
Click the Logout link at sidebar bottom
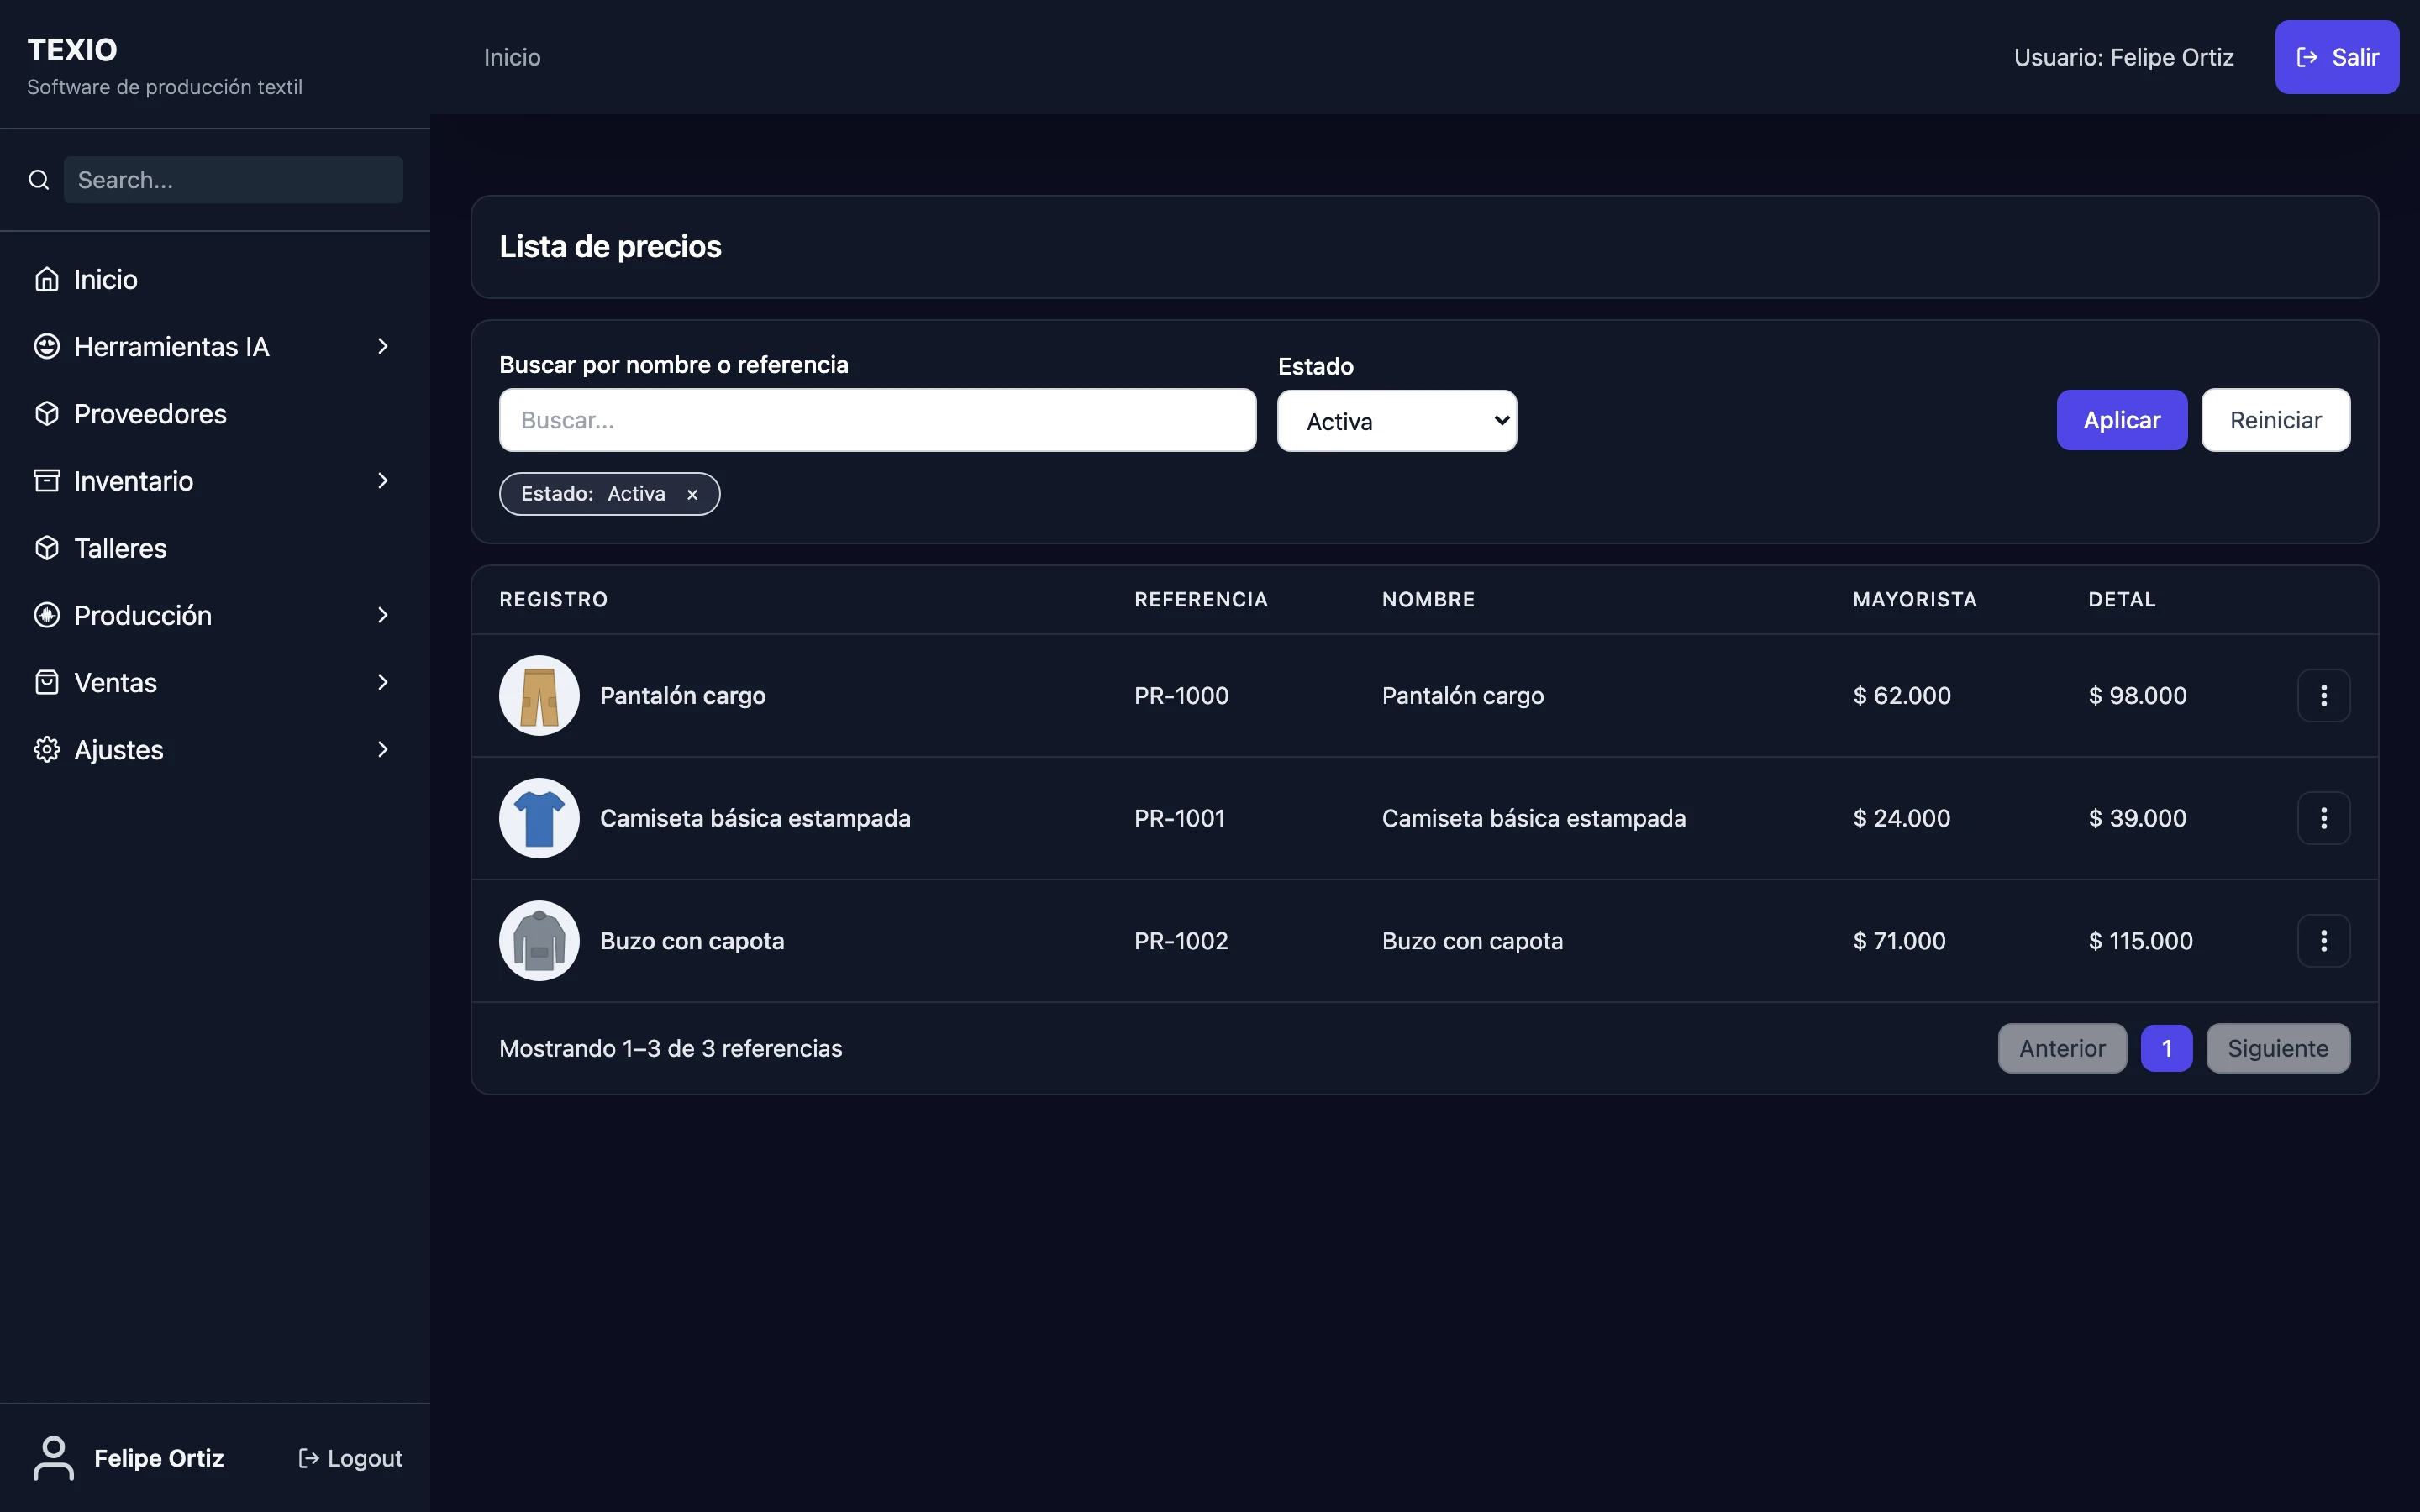click(351, 1458)
